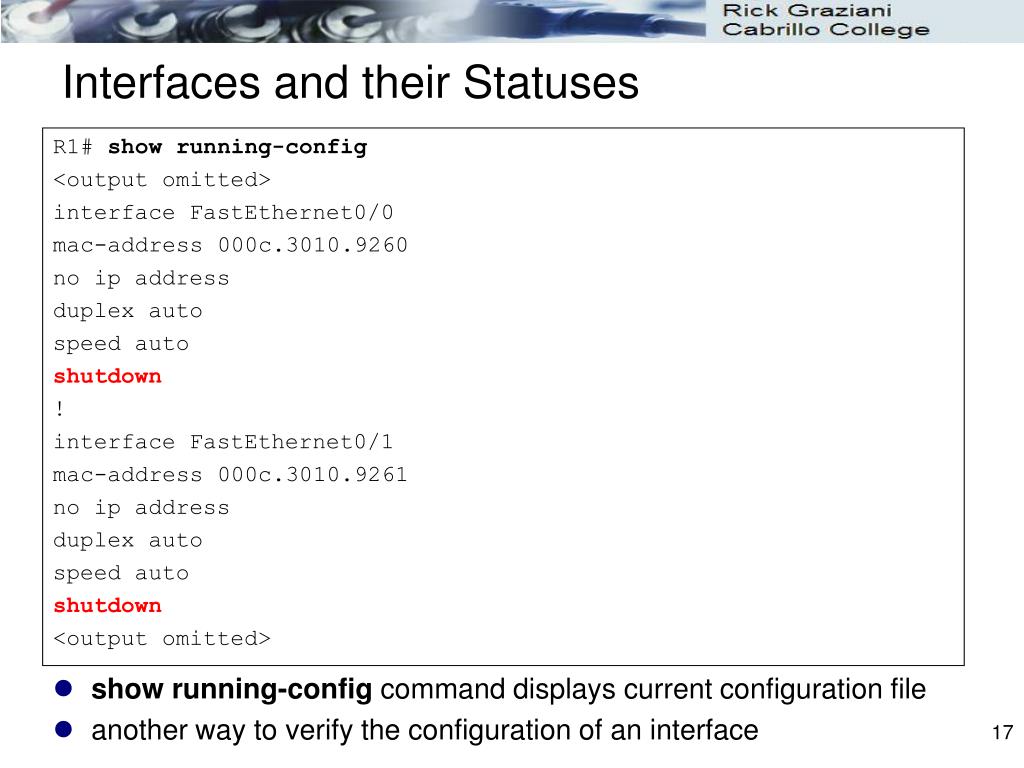
Task: Click the final '<output omitted>' line ending the output
Action: 161,638
